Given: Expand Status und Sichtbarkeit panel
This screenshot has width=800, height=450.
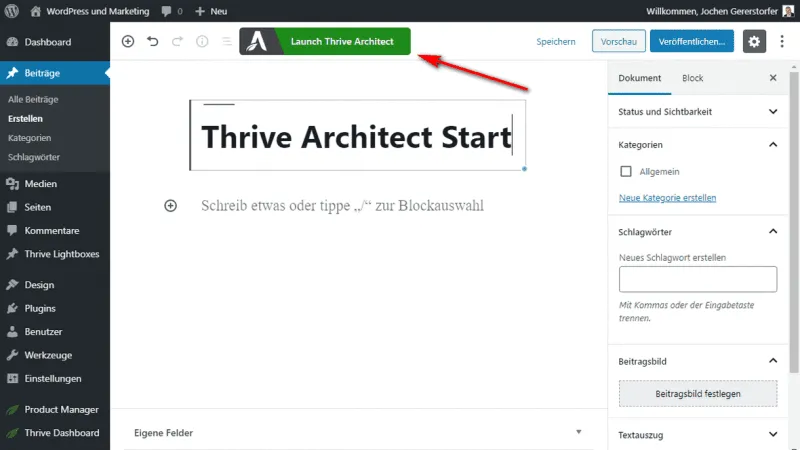Looking at the screenshot, I should click(697, 112).
